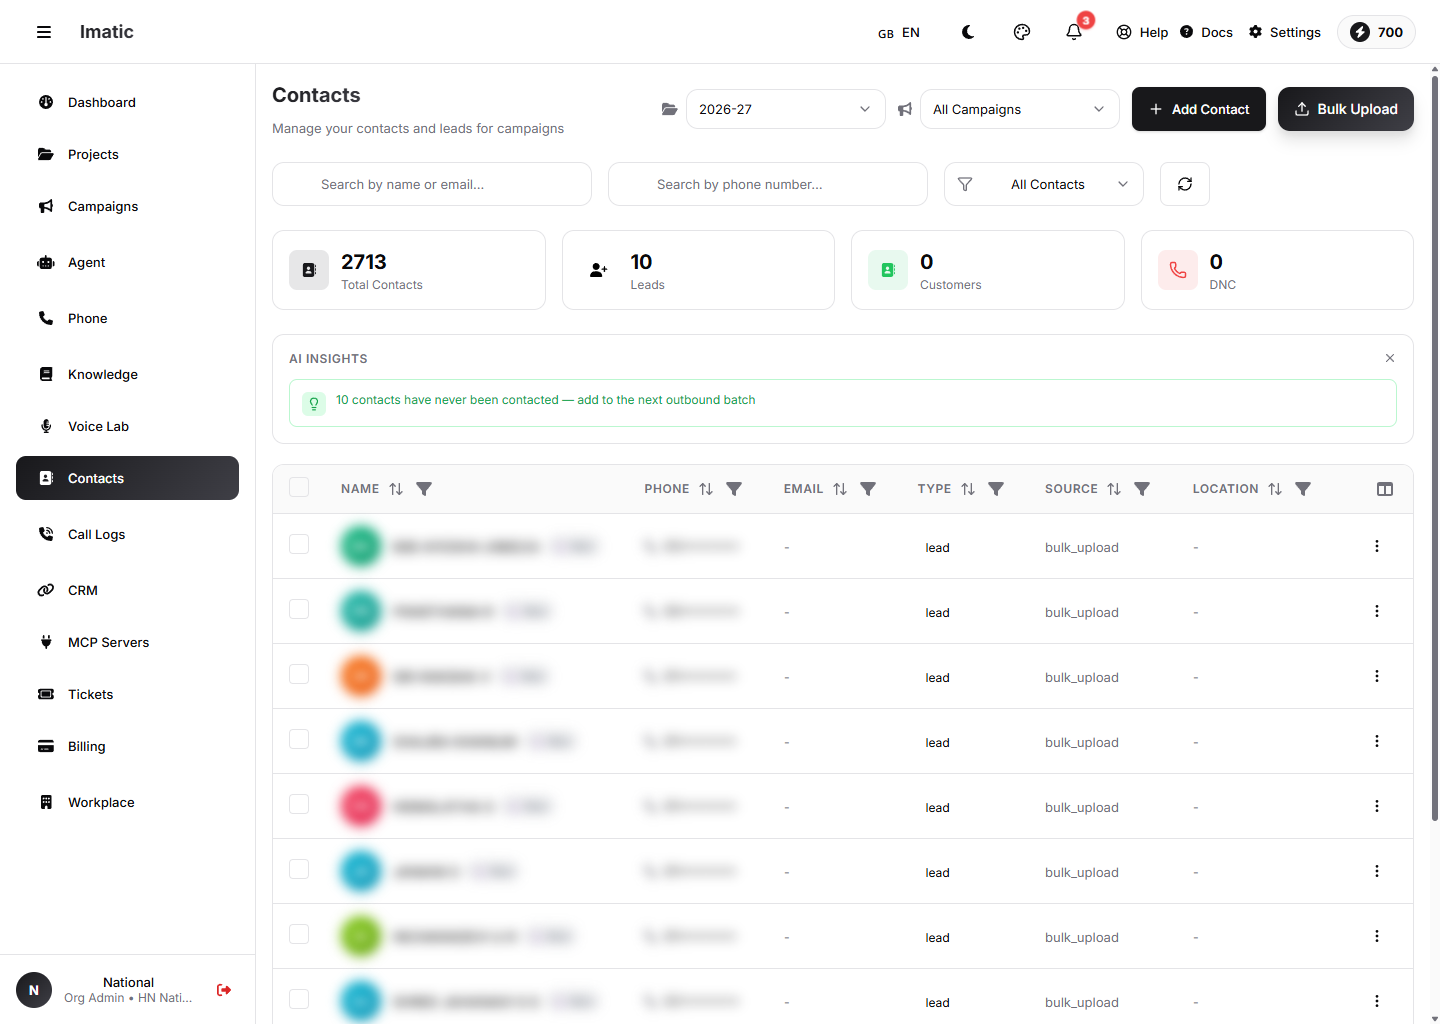Click the Bulk Upload button
The image size is (1440, 1024).
click(x=1346, y=109)
